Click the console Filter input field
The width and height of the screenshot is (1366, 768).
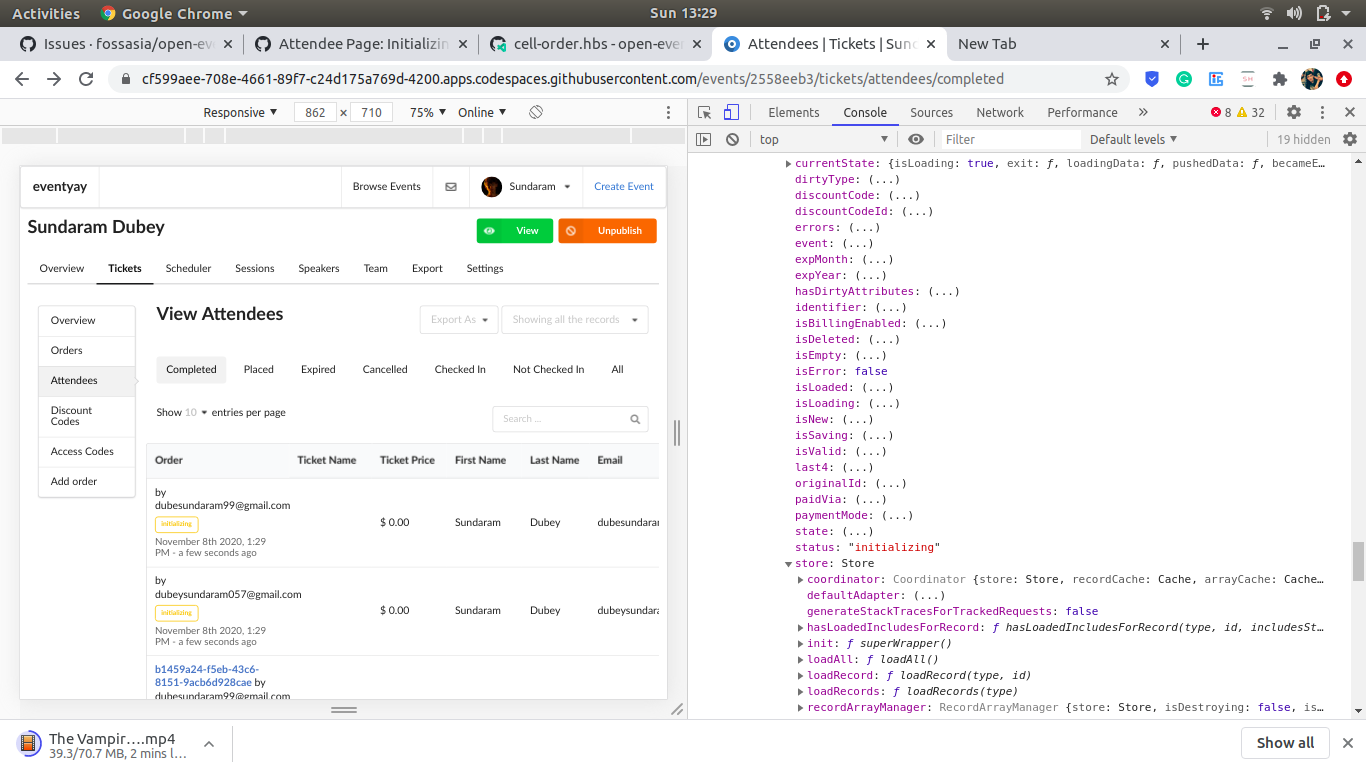pos(1010,139)
